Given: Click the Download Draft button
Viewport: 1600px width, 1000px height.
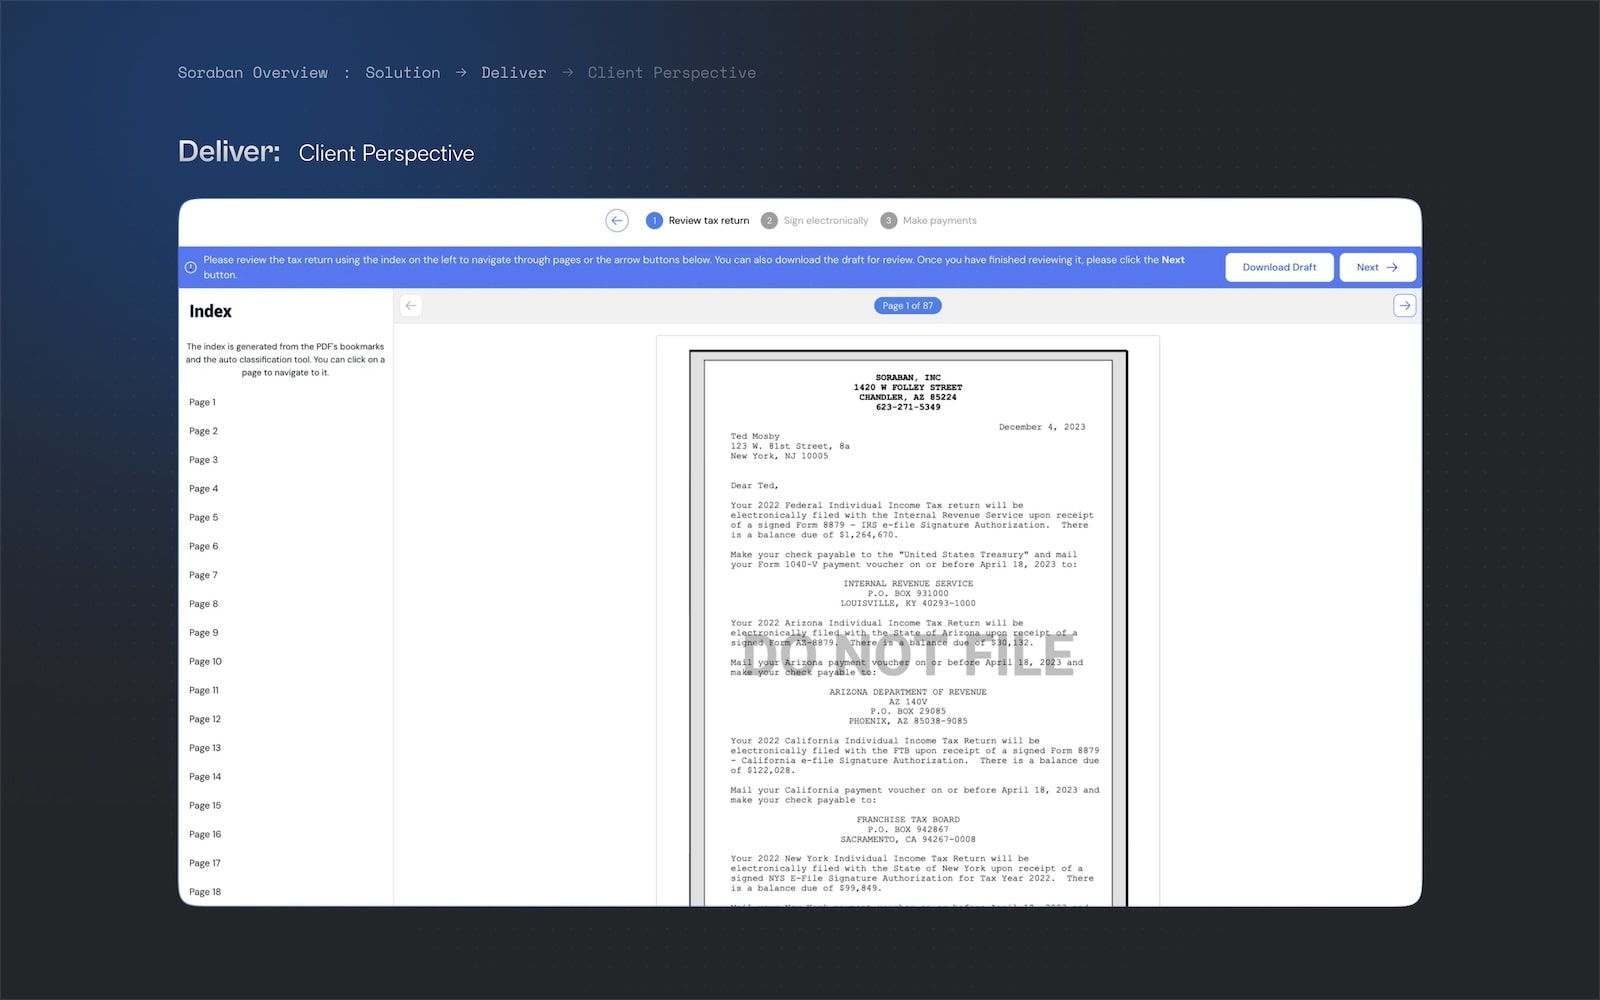Looking at the screenshot, I should pos(1279,267).
